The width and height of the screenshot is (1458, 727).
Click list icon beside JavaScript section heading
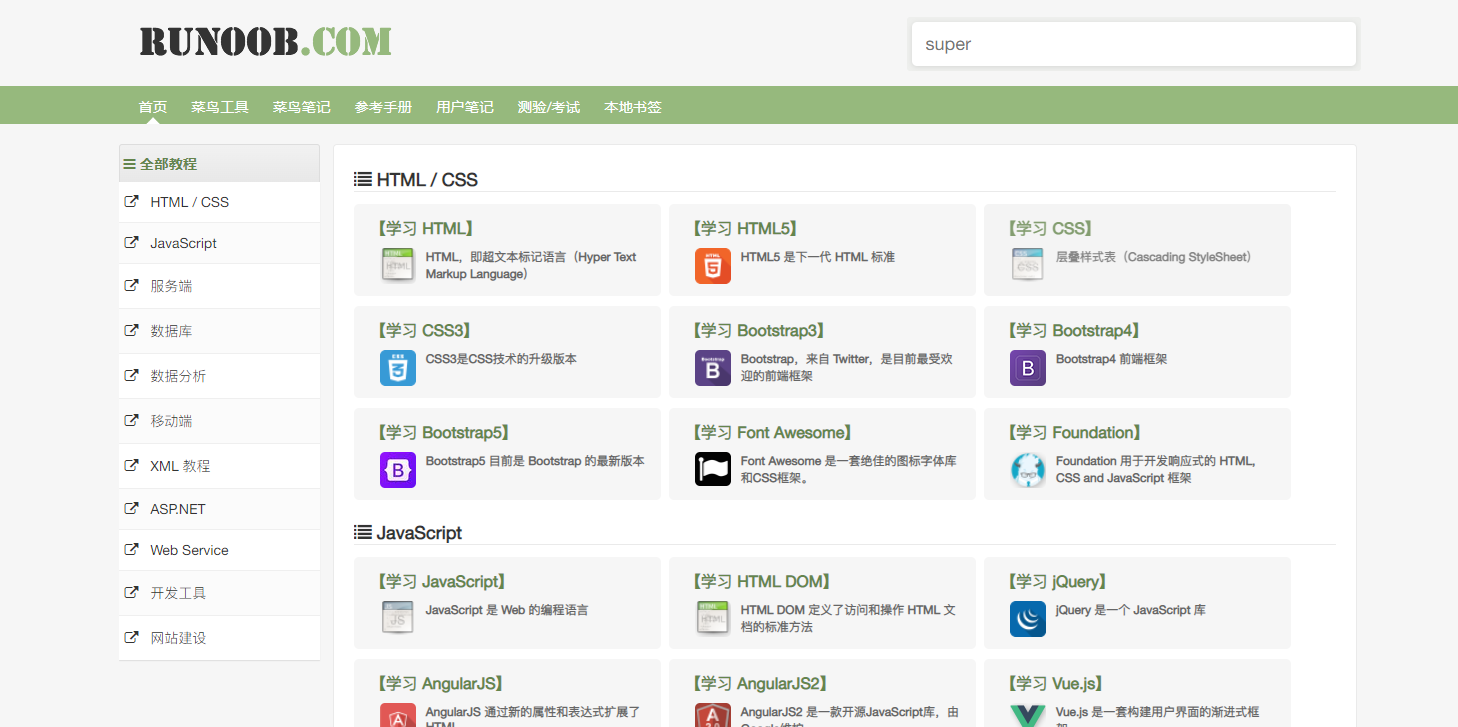pyautogui.click(x=363, y=533)
